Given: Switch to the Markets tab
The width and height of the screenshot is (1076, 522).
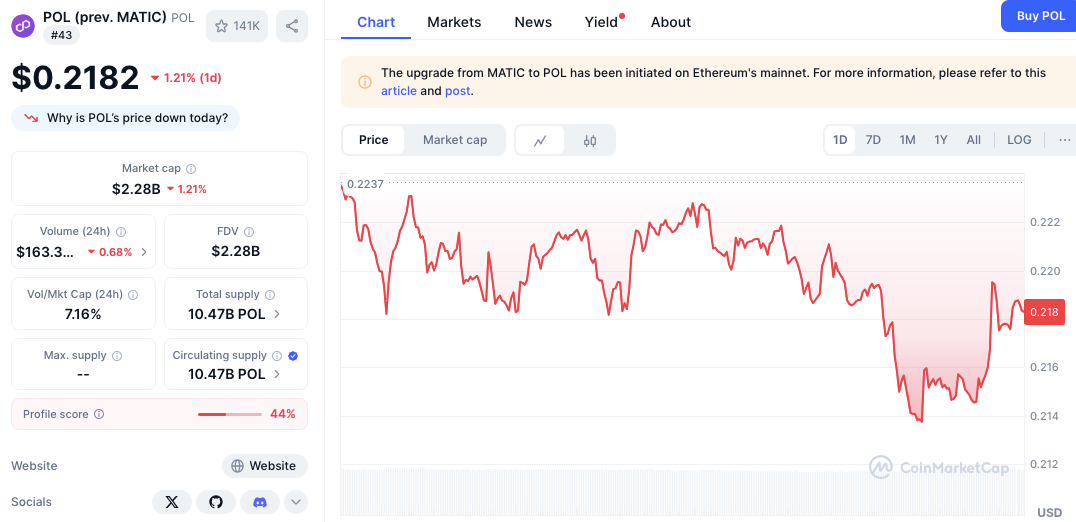Looking at the screenshot, I should coord(454,22).
